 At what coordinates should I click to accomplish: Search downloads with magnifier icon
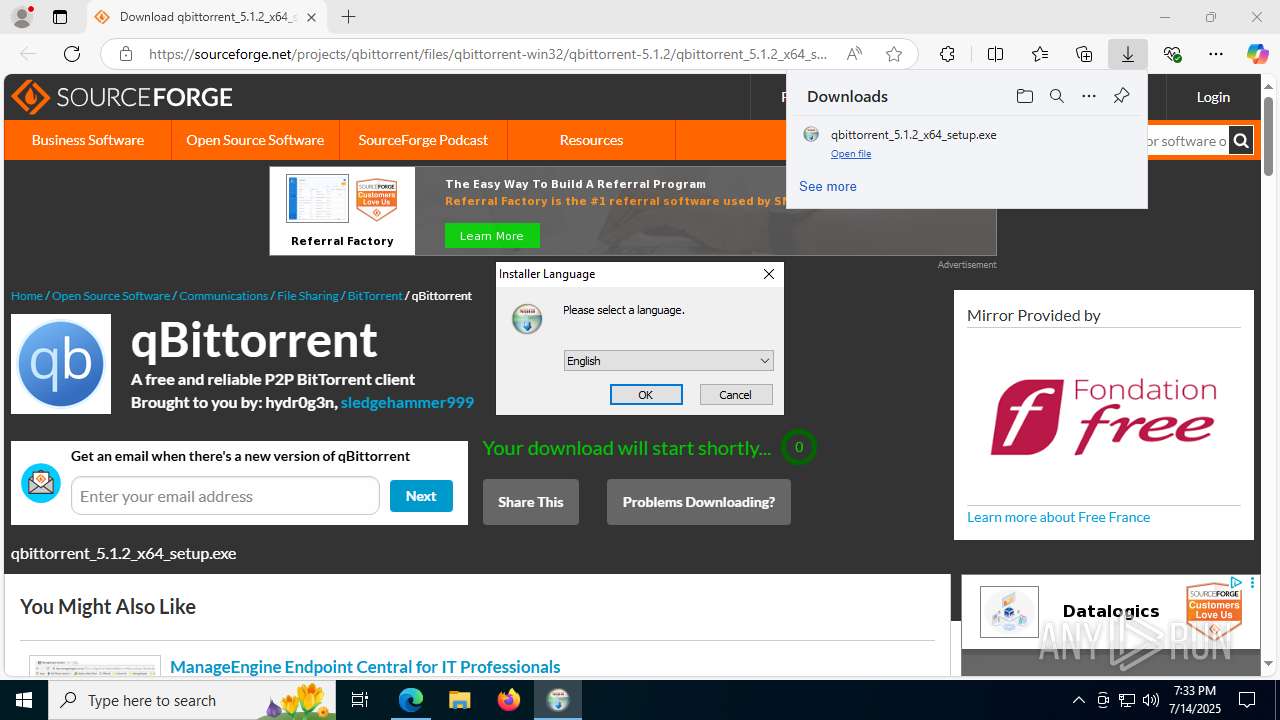[x=1057, y=96]
